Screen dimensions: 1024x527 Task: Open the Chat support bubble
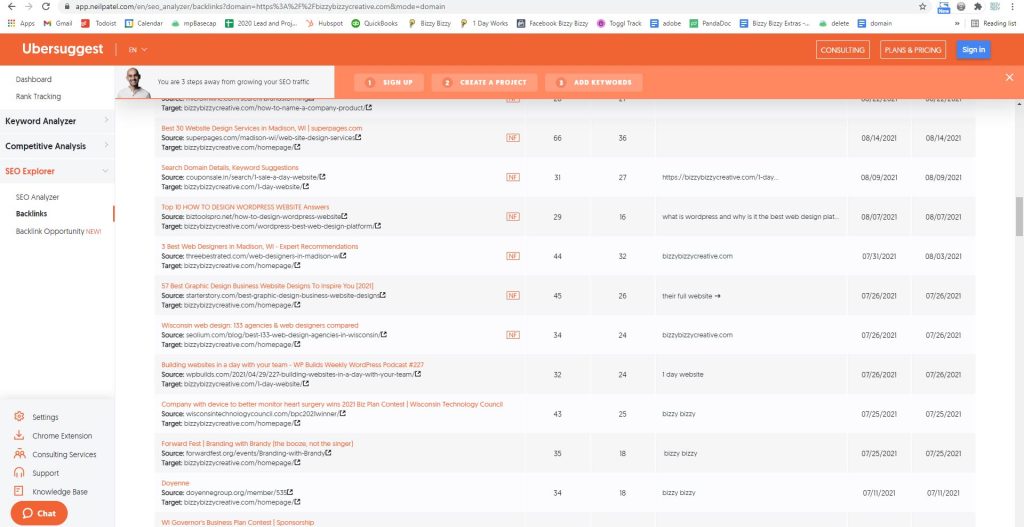[39, 513]
